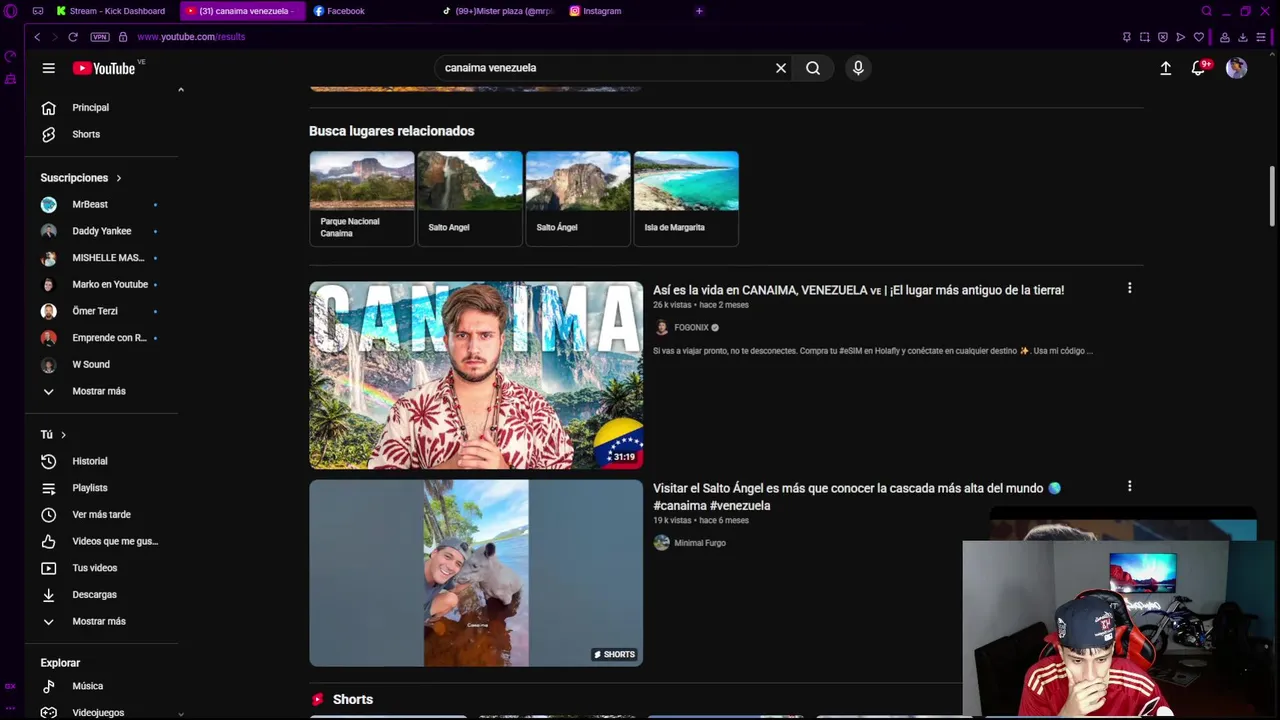Click the browser address bar URL
1280x720 pixels.
point(191,37)
